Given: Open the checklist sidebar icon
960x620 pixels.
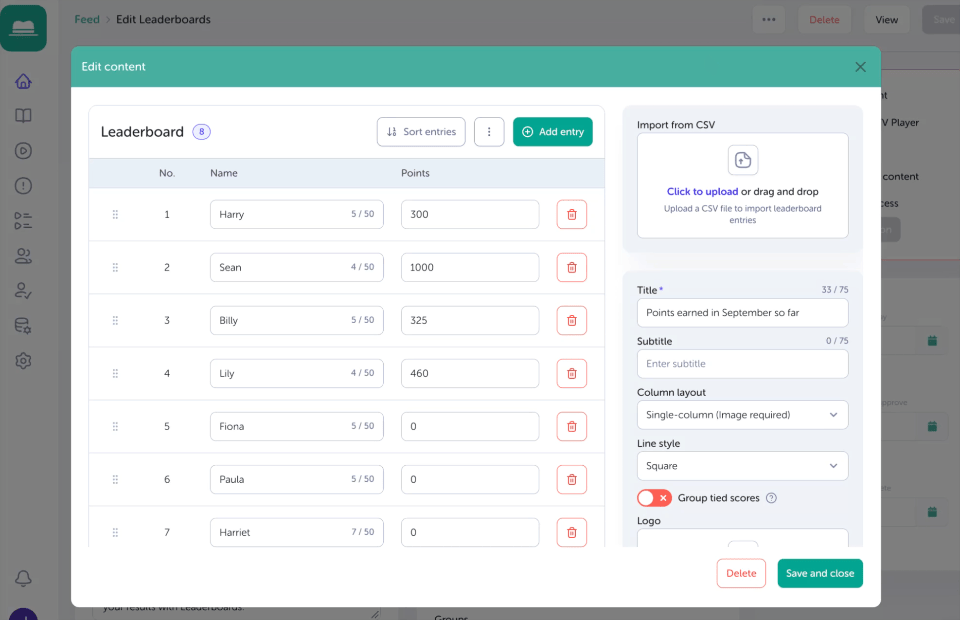Looking at the screenshot, I should (x=23, y=220).
